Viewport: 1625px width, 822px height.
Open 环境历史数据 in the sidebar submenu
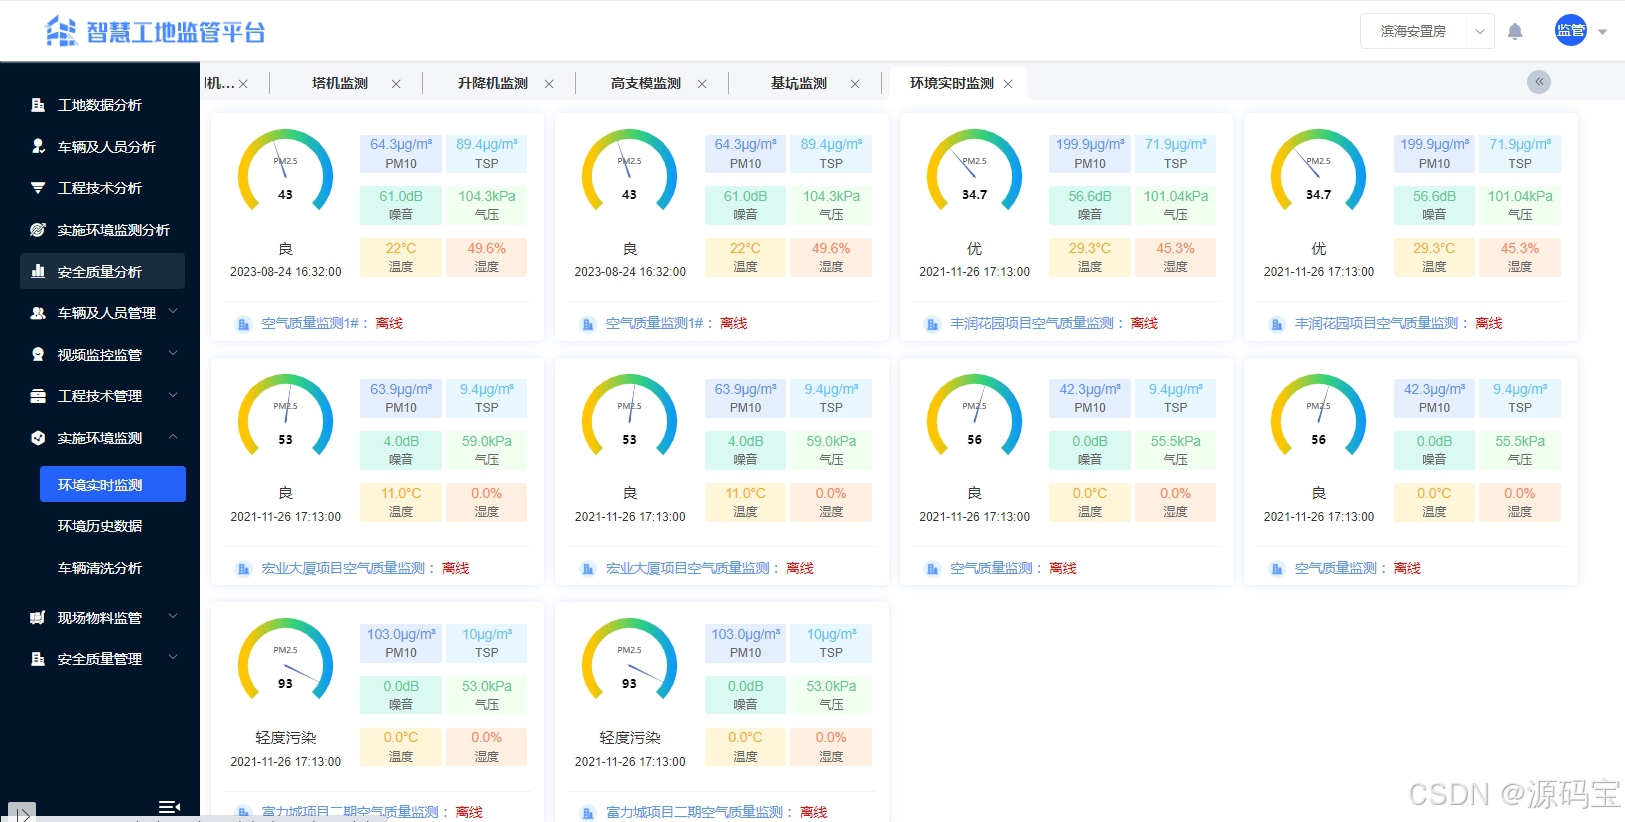(100, 526)
